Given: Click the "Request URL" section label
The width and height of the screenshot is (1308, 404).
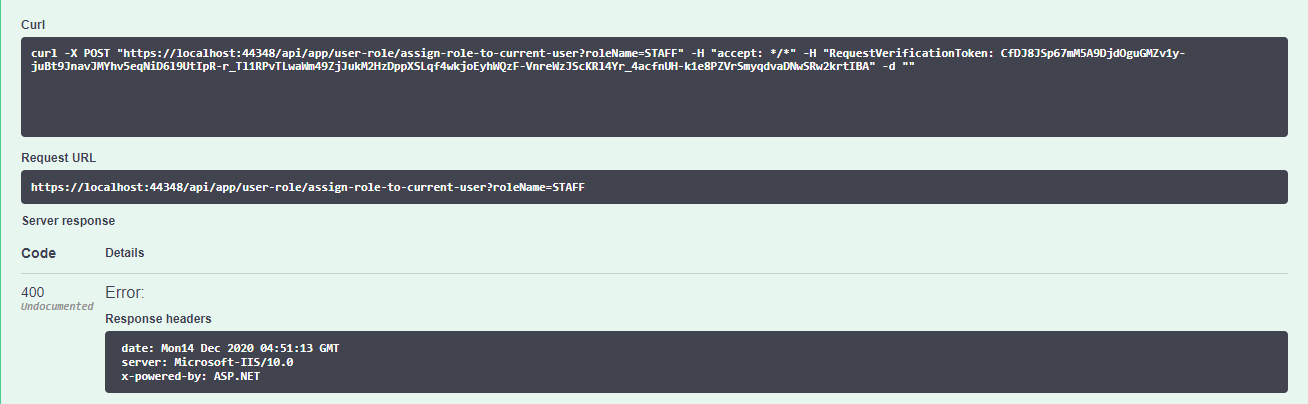Looking at the screenshot, I should (58, 158).
